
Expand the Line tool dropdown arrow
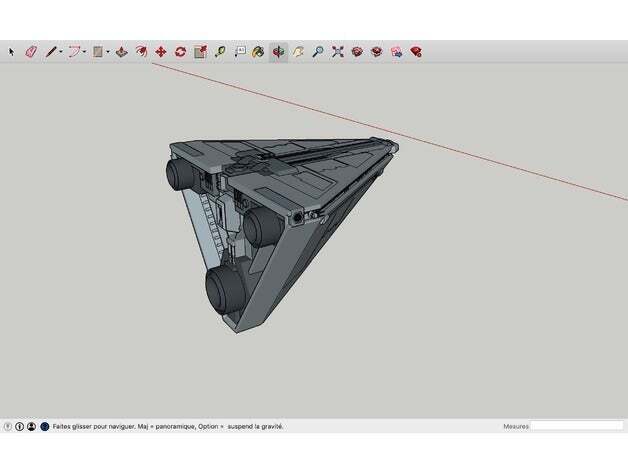coord(61,52)
